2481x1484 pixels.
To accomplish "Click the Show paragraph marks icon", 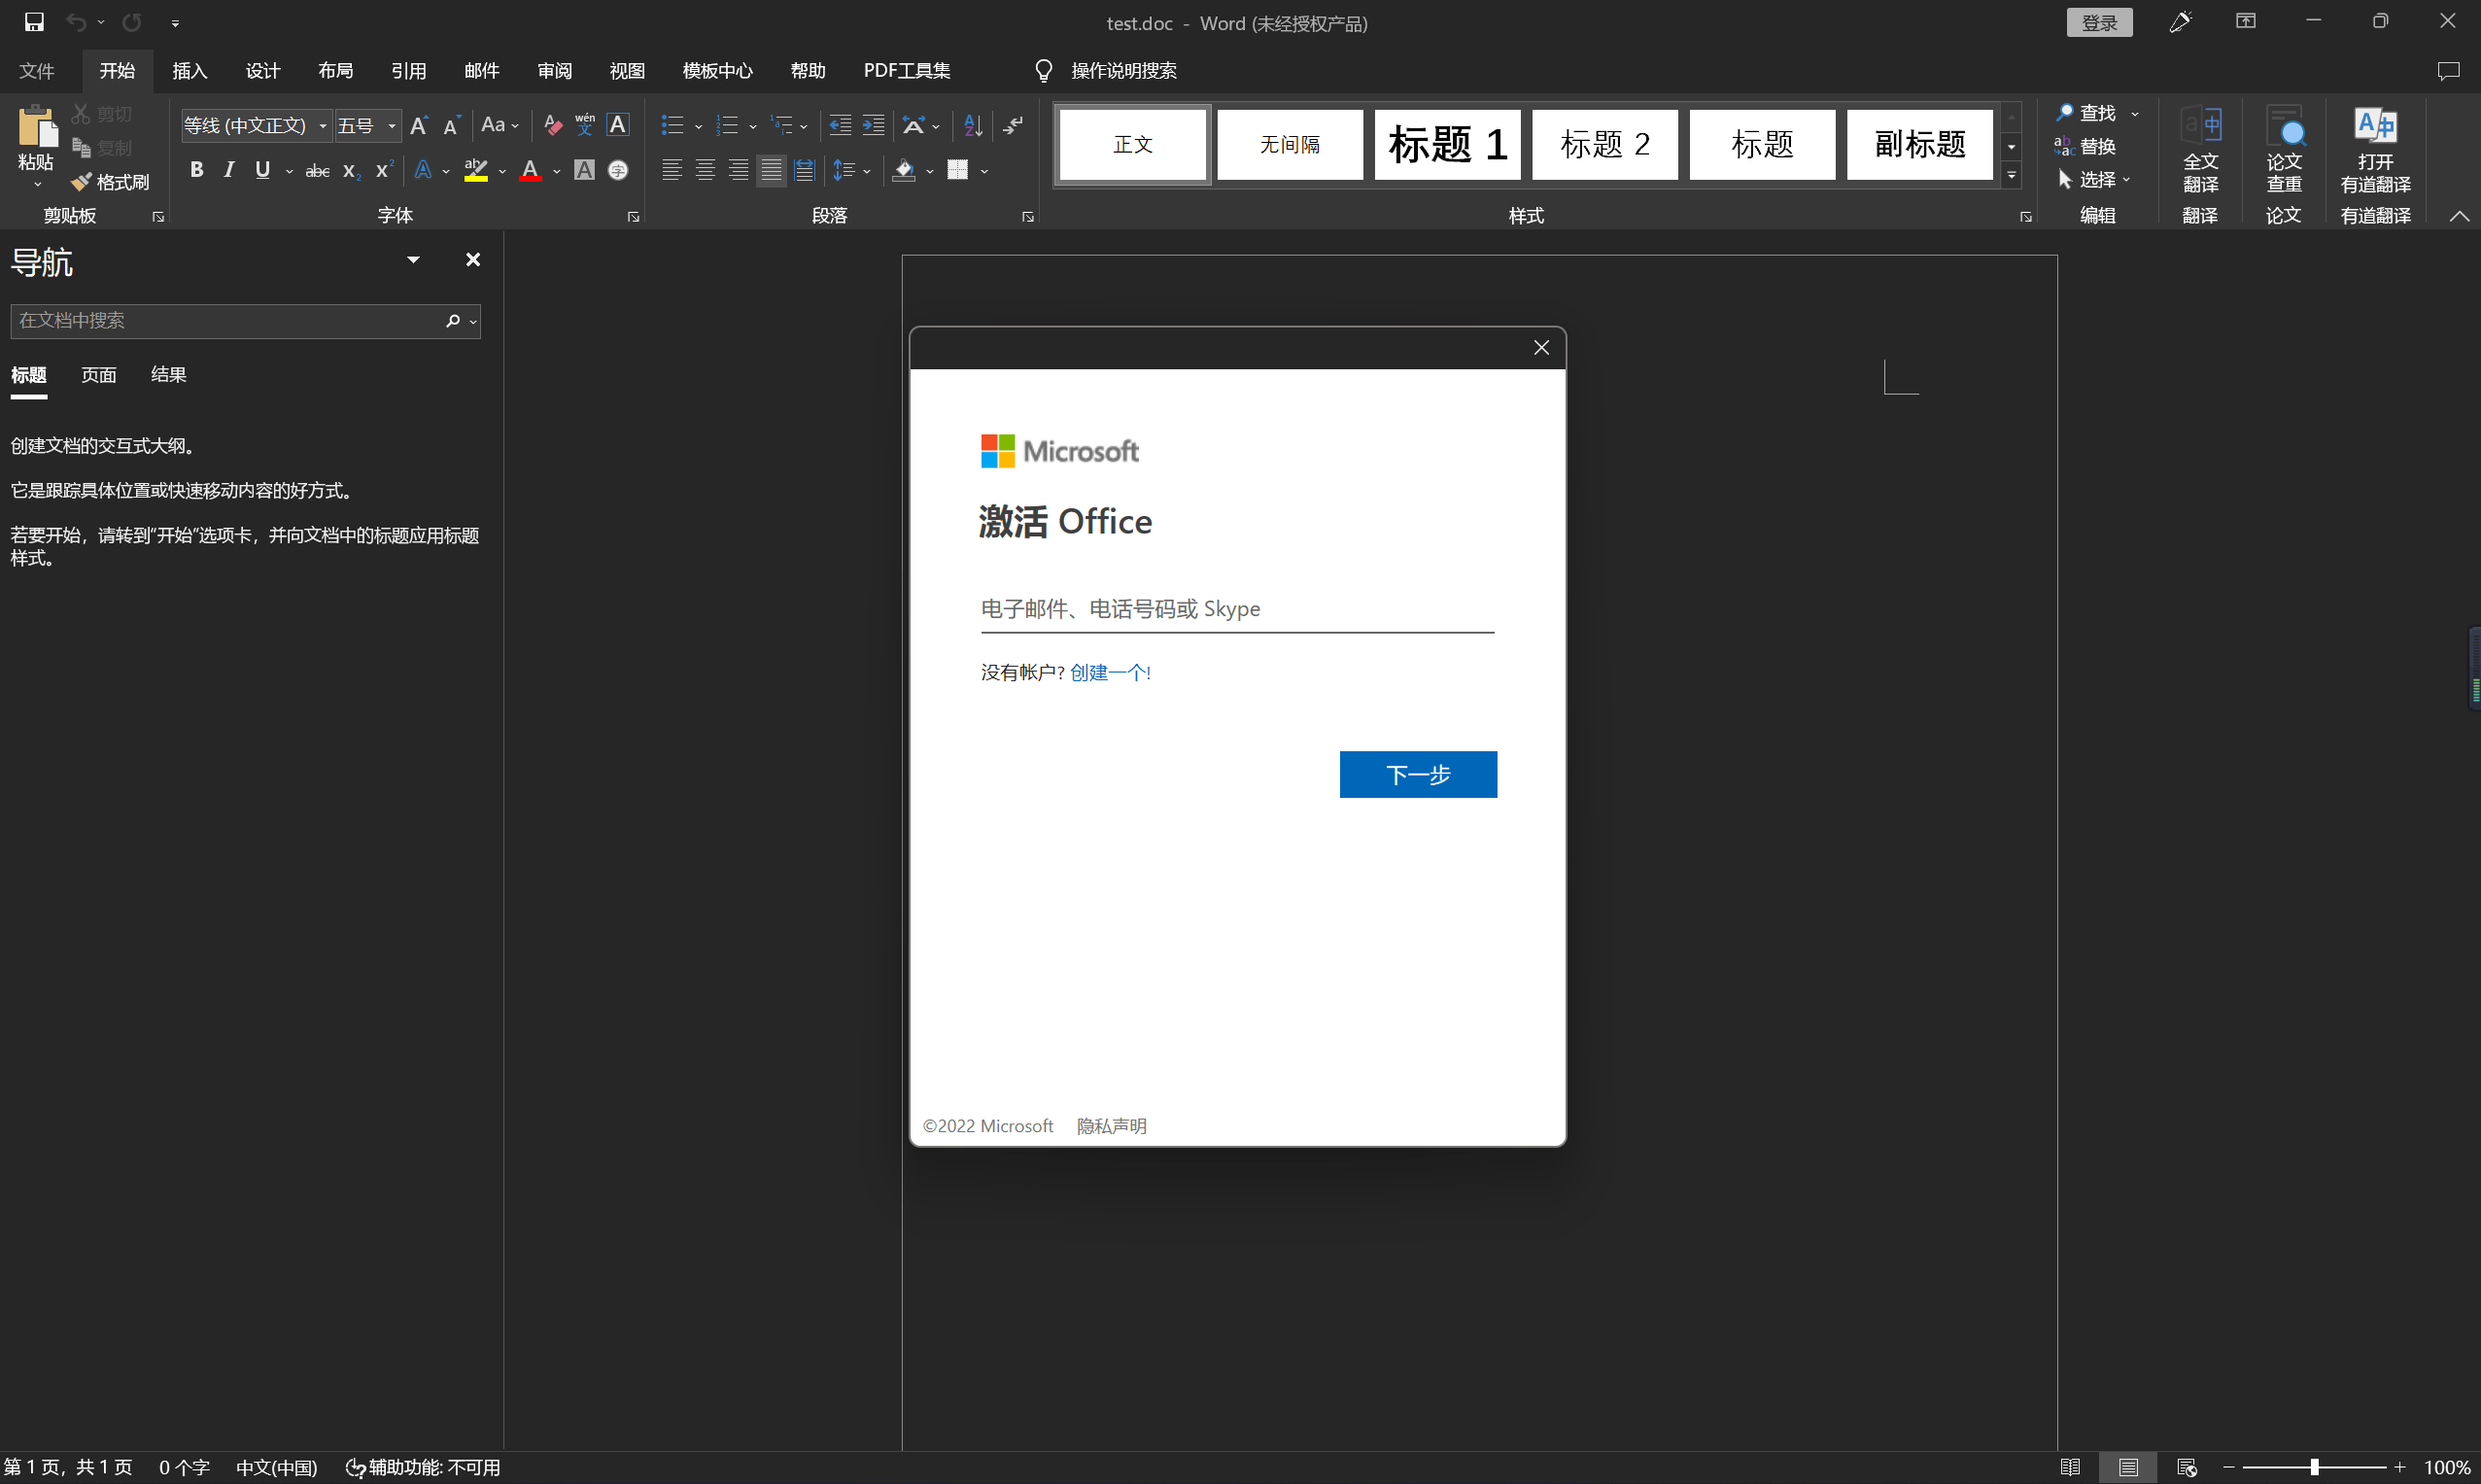I will coord(1013,125).
